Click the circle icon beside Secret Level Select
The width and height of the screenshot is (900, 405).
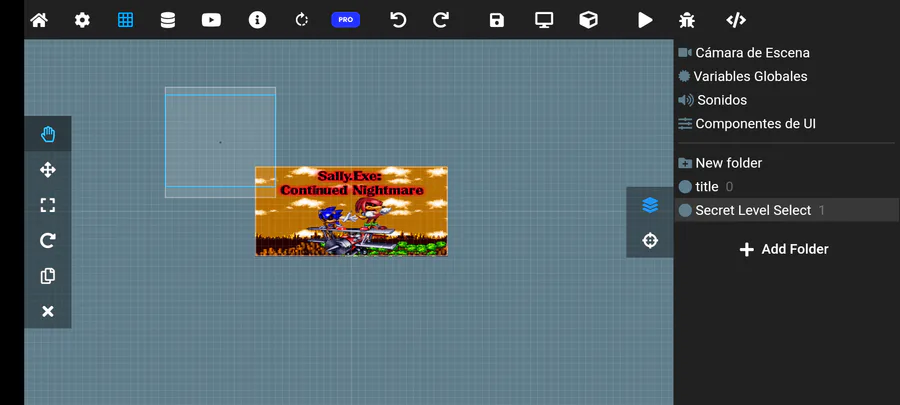pos(685,211)
